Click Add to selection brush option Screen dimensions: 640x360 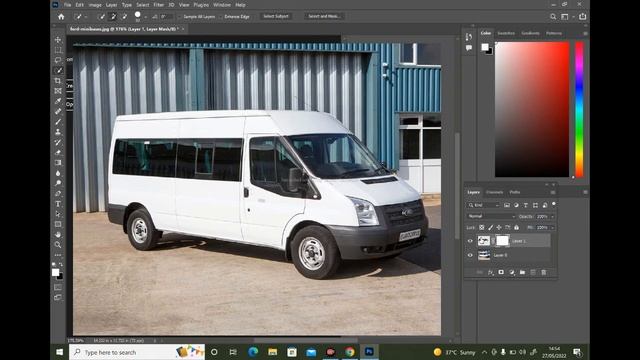113,16
